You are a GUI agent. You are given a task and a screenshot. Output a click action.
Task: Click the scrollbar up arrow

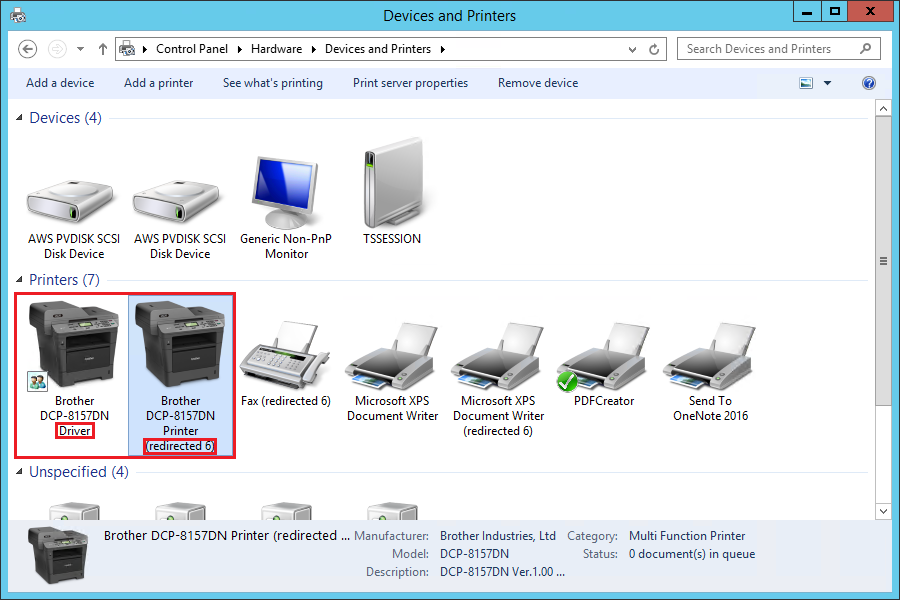pos(883,109)
